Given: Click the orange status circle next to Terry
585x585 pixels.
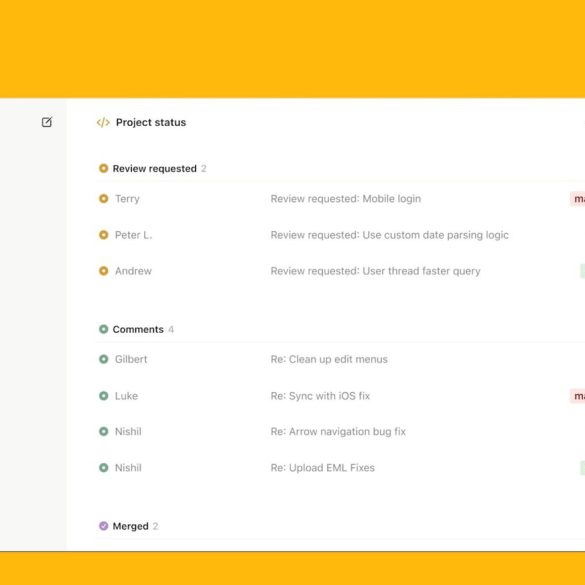Looking at the screenshot, I should (x=104, y=198).
